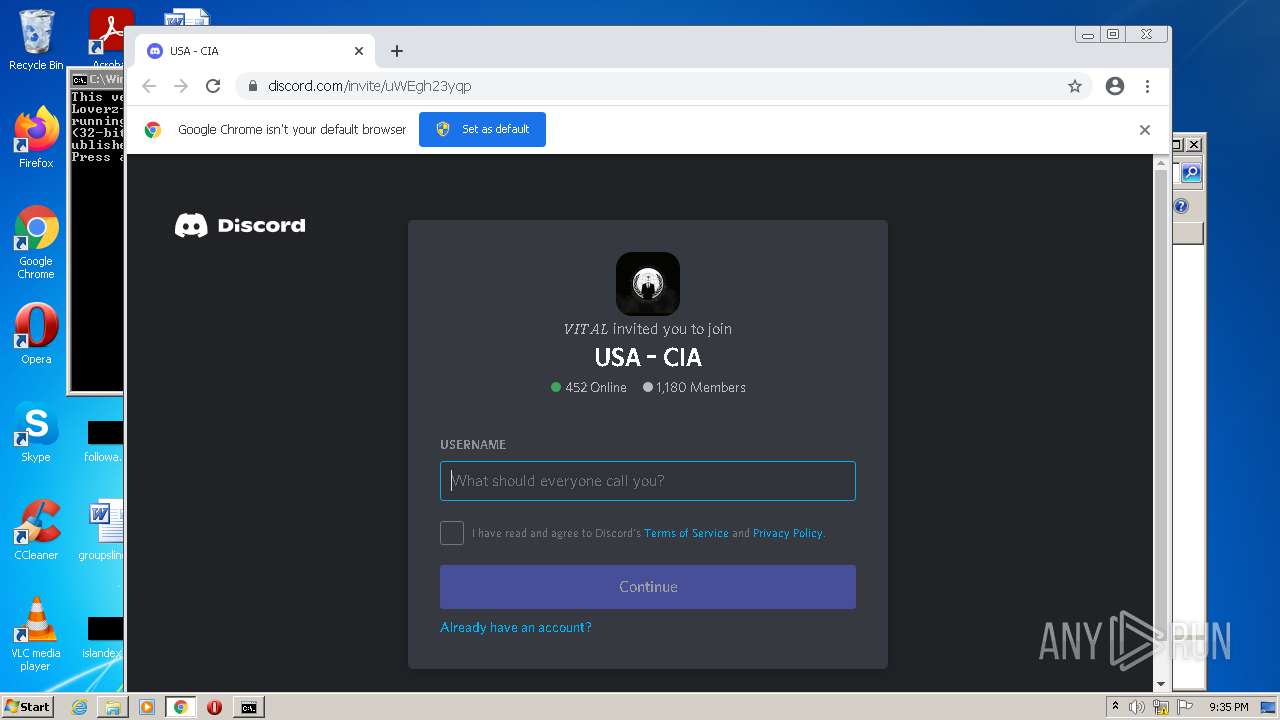1280x720 pixels.
Task: Click the Continue button
Action: [x=648, y=587]
